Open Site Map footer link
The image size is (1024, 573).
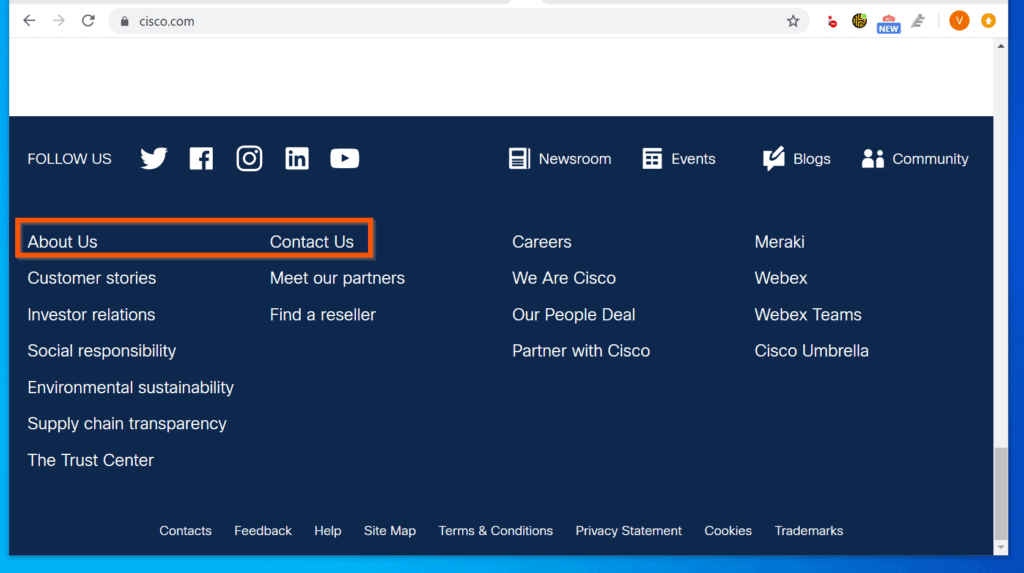[x=389, y=531]
